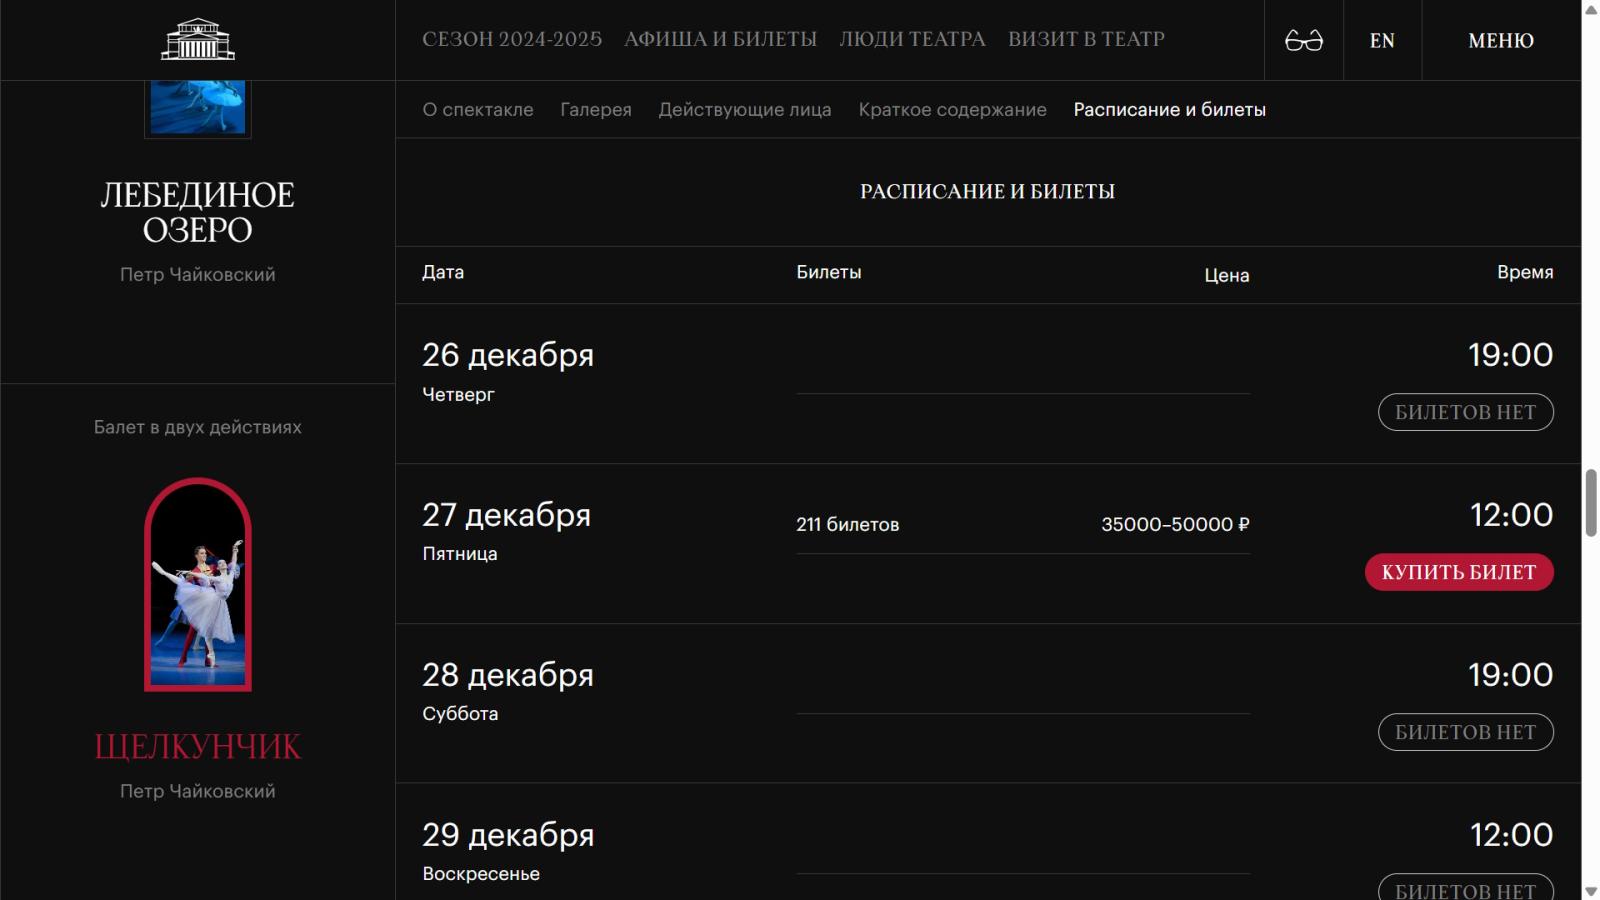This screenshot has width=1600, height=900.
Task: Click the Четверг weekday label
Action: 458,395
